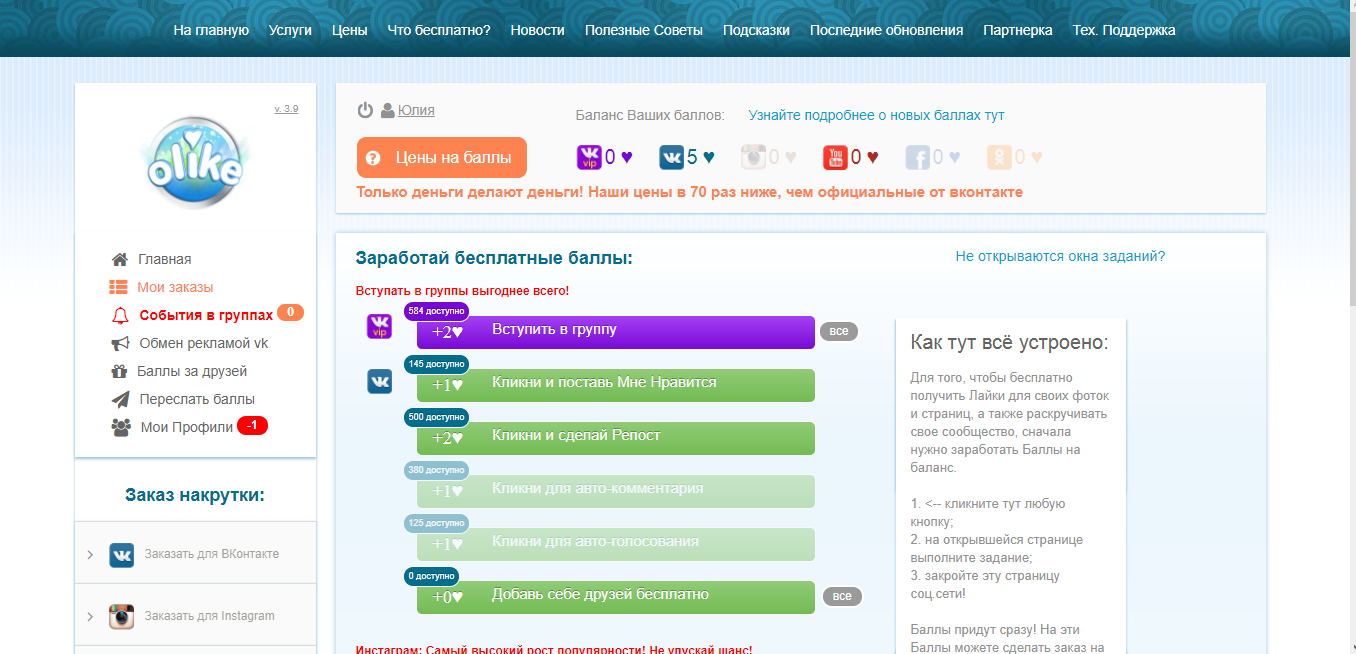Click the Цены на баллы button
Viewport: 1356px width, 654px height.
pos(442,158)
